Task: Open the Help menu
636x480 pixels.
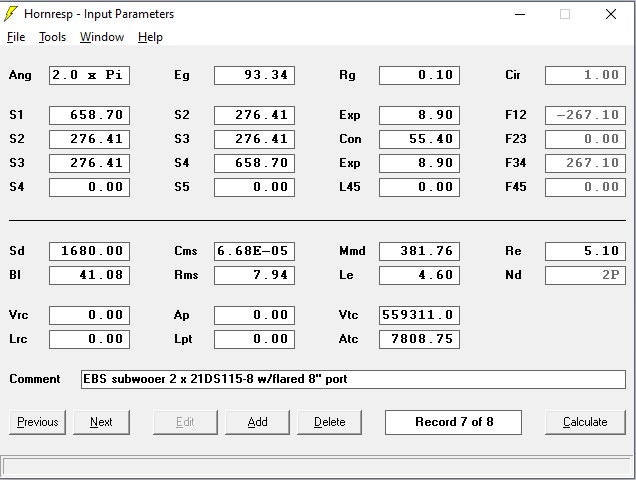Action: [x=150, y=37]
